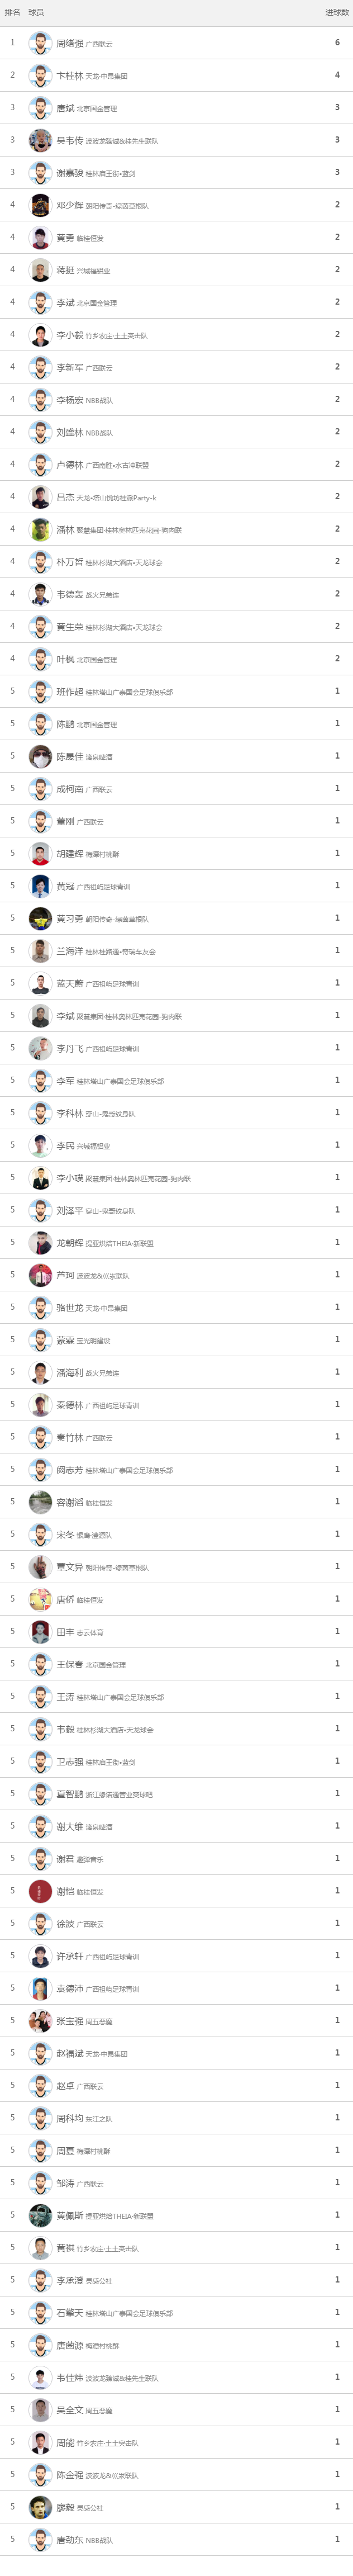This screenshot has height=2576, width=353.
Task: Open player name 吕杰
Action: (66, 497)
